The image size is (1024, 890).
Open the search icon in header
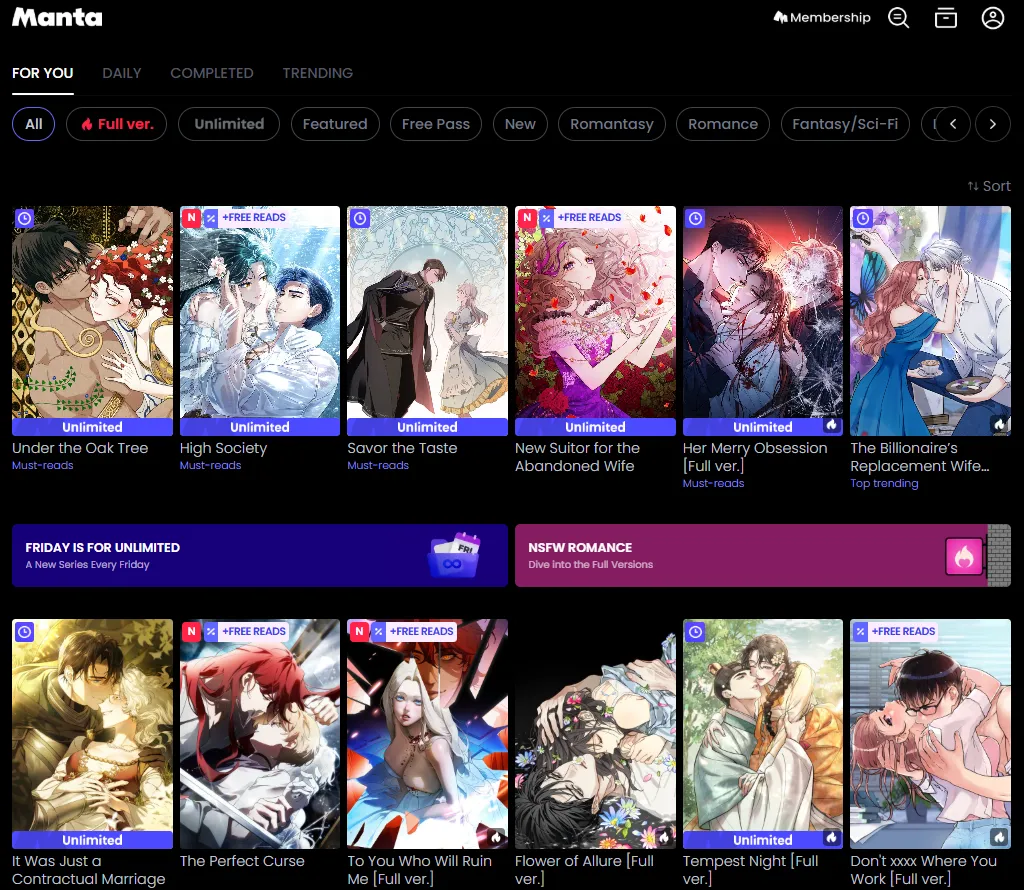[x=898, y=18]
